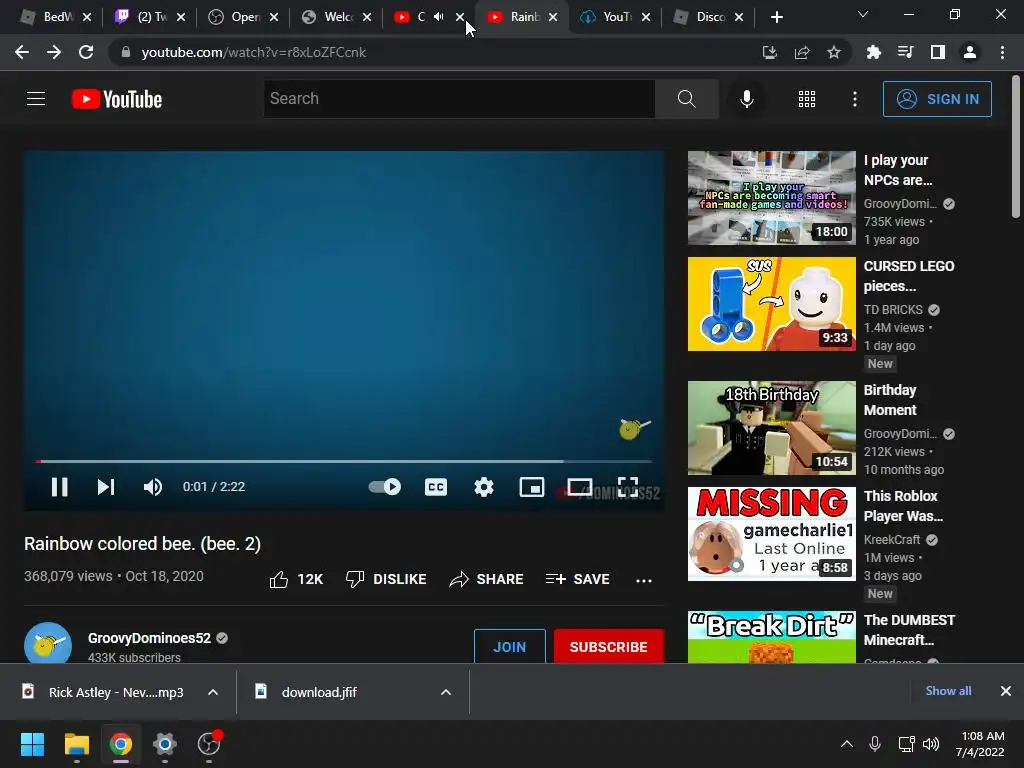
Task: Open GroovyDominoes52 channel avatar
Action: coord(48,645)
